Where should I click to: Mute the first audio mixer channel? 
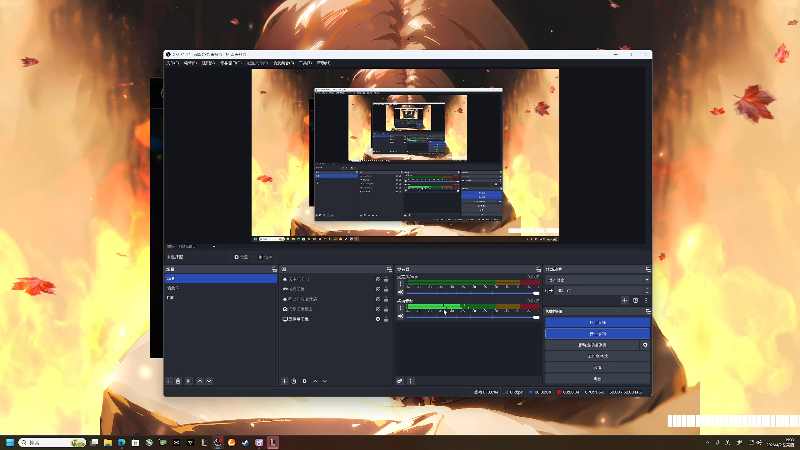[400, 292]
